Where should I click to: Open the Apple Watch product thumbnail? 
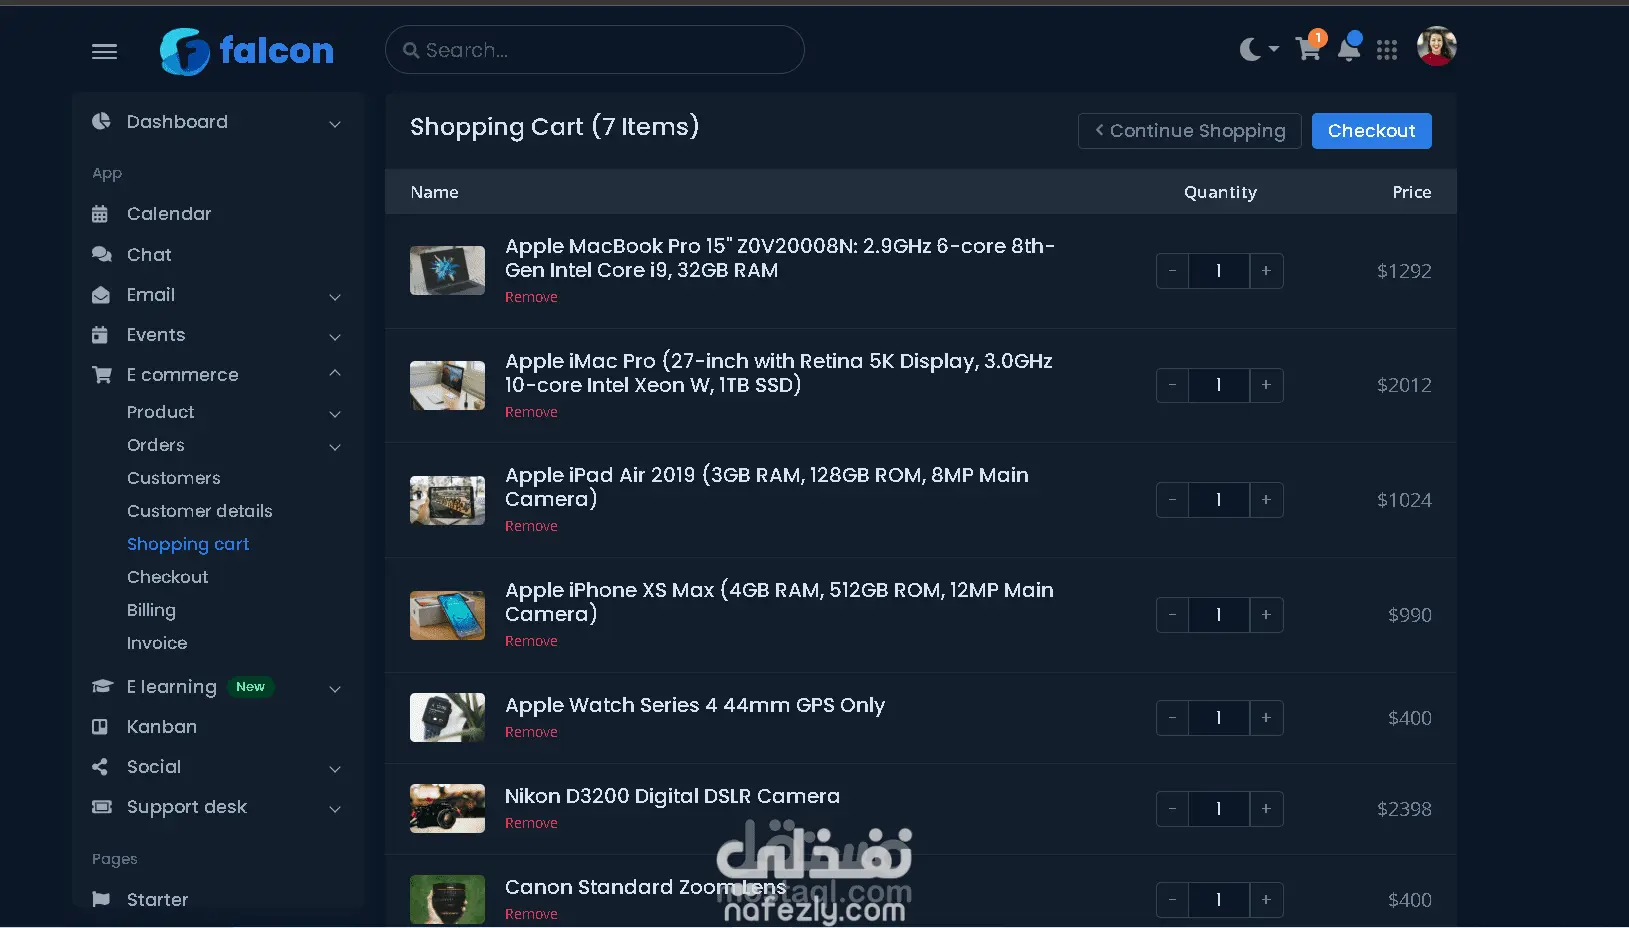[x=447, y=718]
